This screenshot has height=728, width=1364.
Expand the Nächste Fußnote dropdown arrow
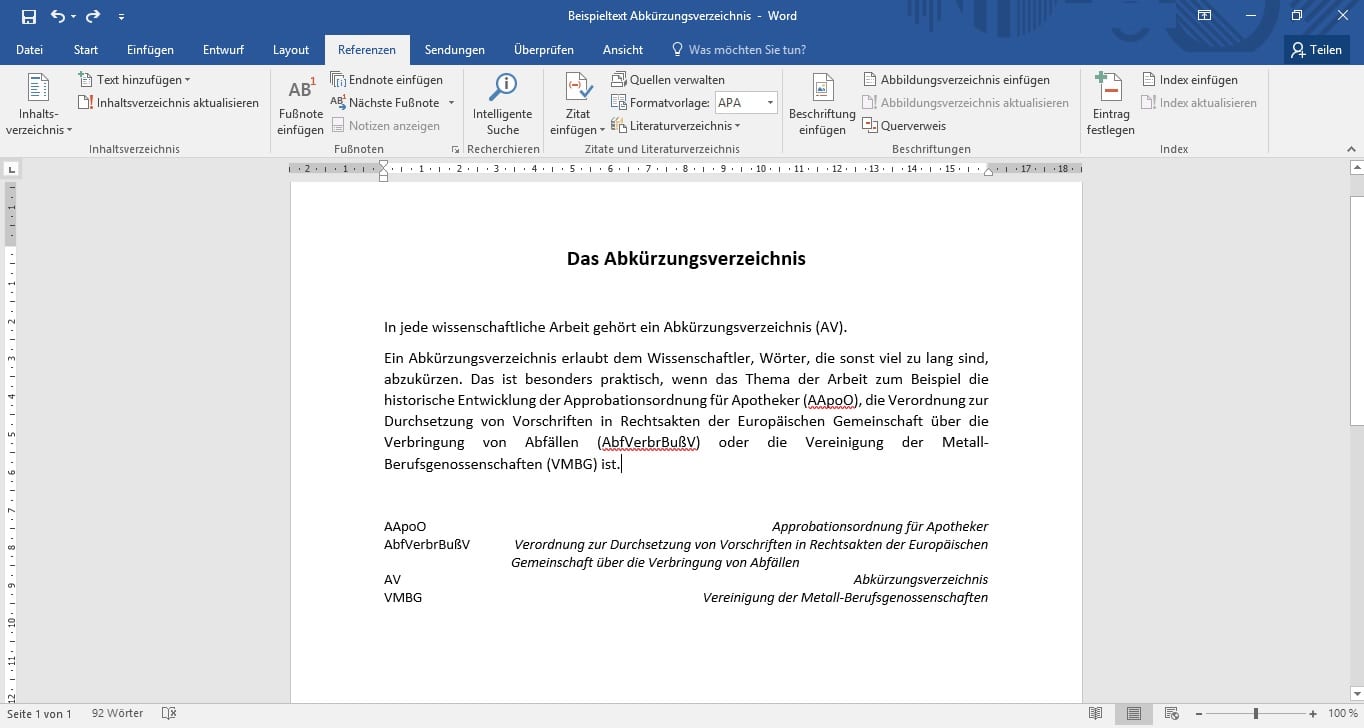click(451, 103)
